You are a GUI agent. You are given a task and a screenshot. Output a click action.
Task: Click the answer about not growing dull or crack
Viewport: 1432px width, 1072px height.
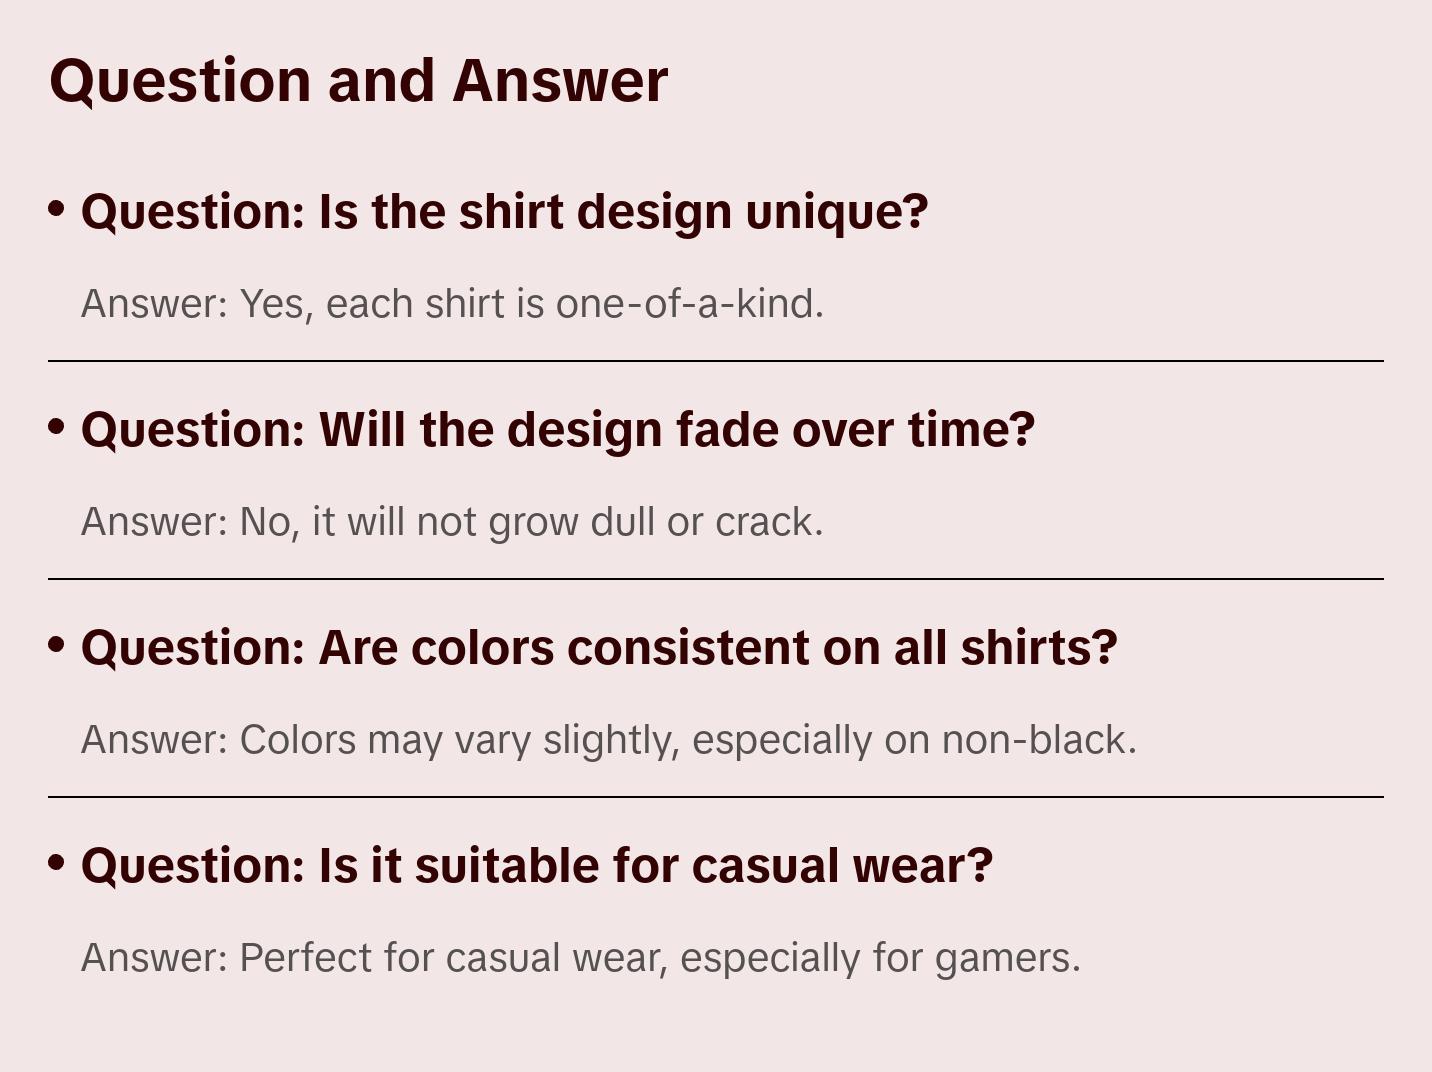[x=452, y=522]
